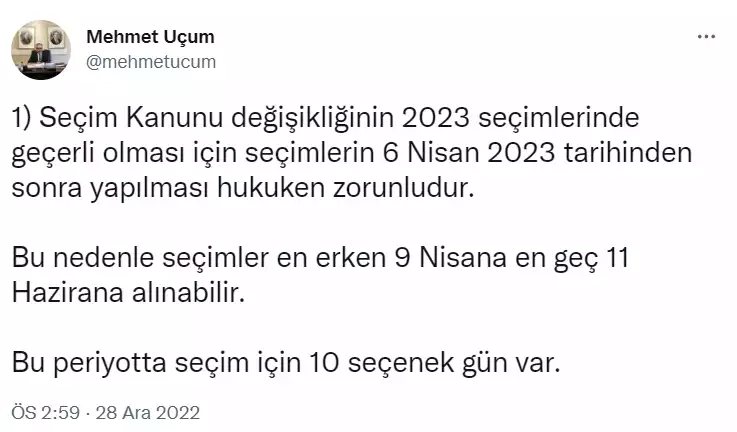Click the word 'alınabilir.' in the tweet

tap(188, 292)
